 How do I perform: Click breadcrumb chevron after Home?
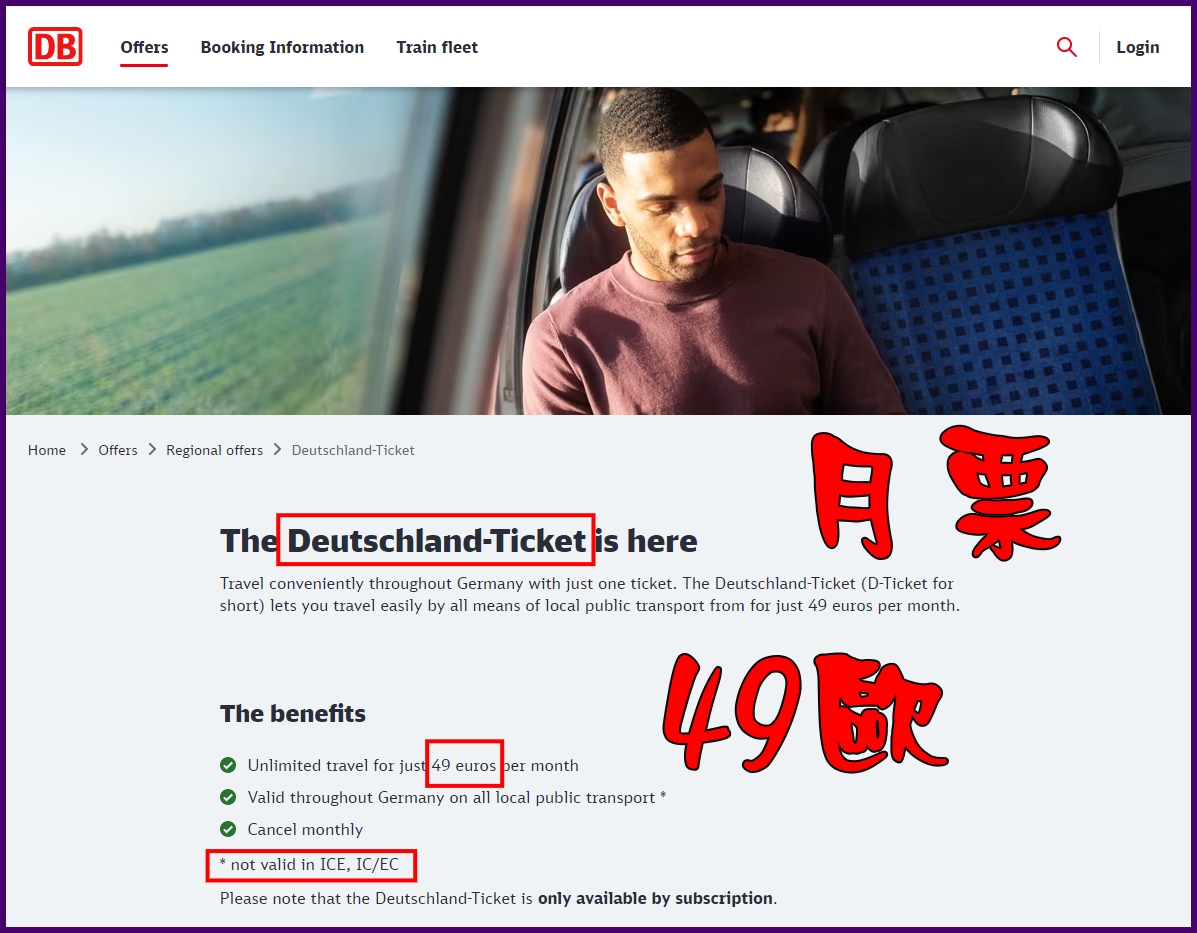pos(84,450)
